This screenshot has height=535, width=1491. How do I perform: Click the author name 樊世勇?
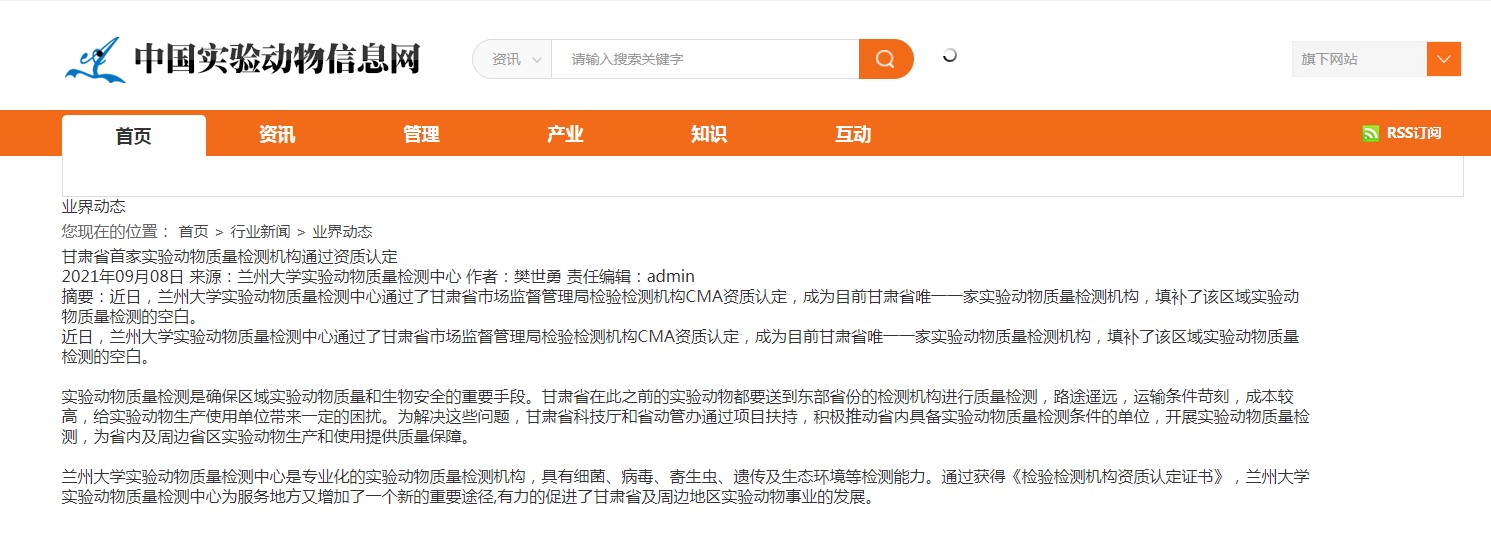538,276
